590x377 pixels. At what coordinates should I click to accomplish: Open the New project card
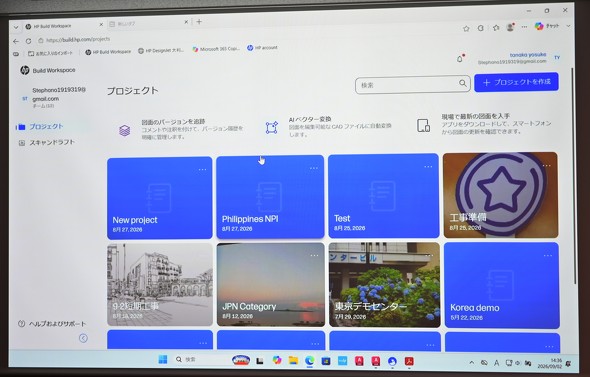coord(160,198)
